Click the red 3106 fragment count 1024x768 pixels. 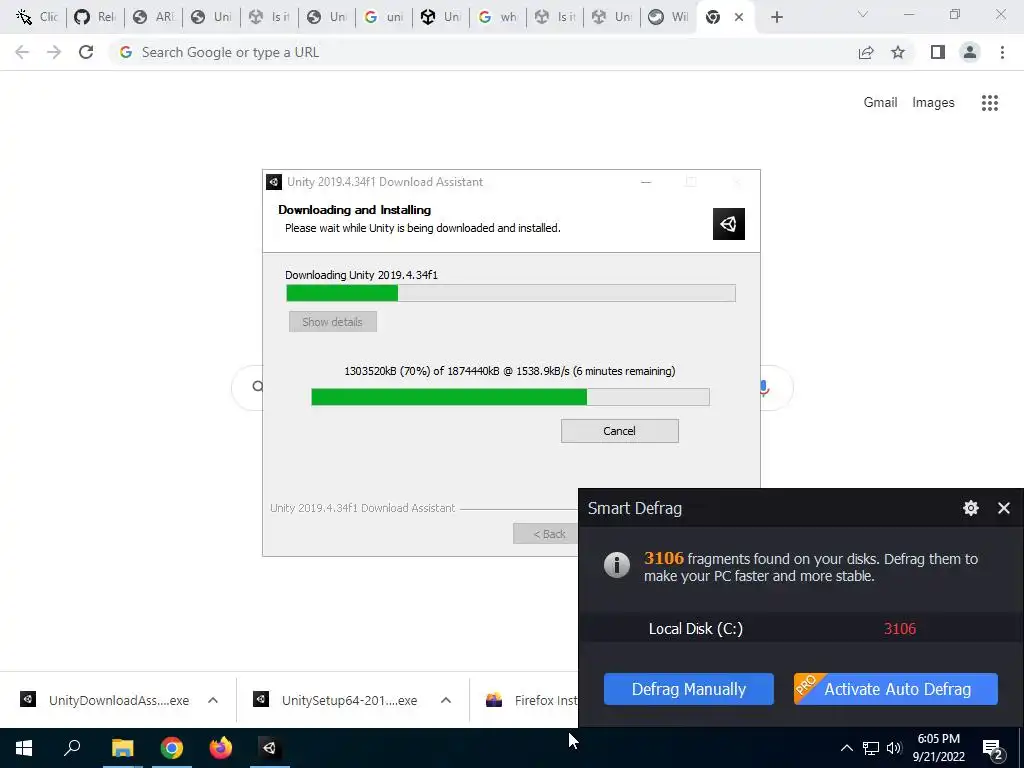[899, 628]
